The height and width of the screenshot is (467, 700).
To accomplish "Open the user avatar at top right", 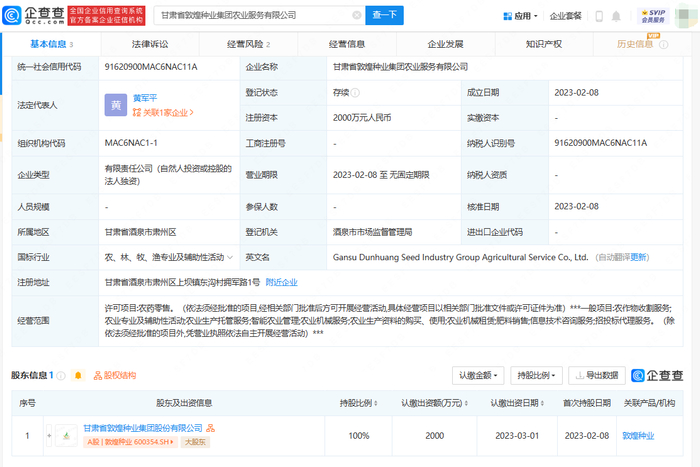I will pyautogui.click(x=685, y=15).
